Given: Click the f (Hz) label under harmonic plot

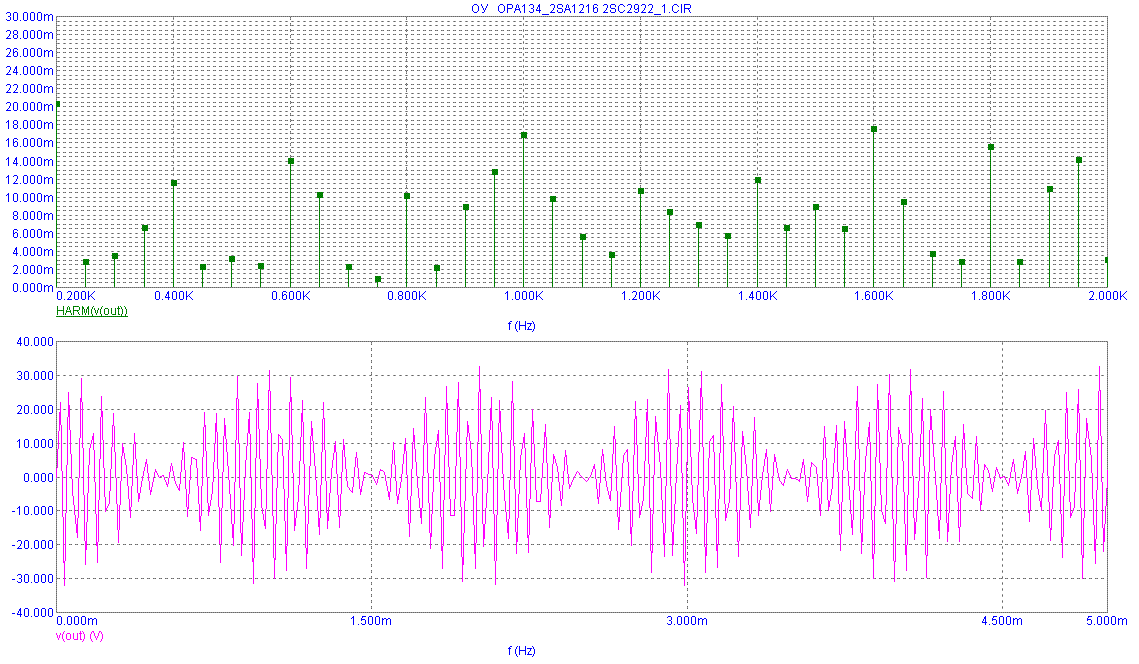Looking at the screenshot, I should 522,326.
